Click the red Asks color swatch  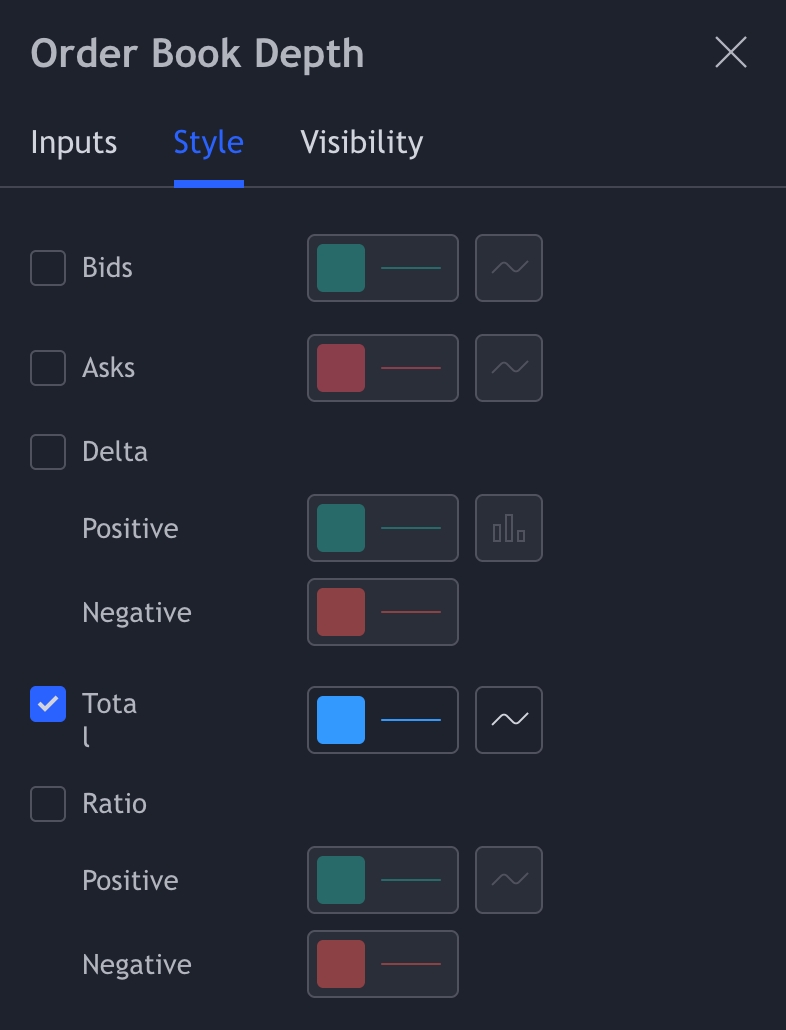pos(341,368)
